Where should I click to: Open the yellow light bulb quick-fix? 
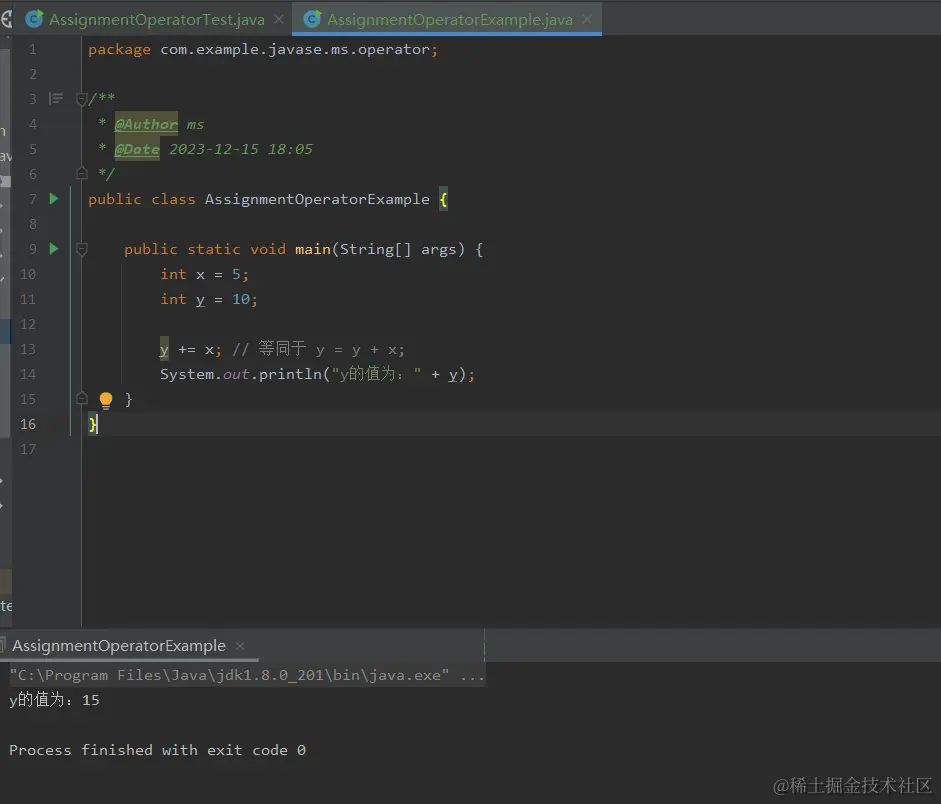(106, 400)
